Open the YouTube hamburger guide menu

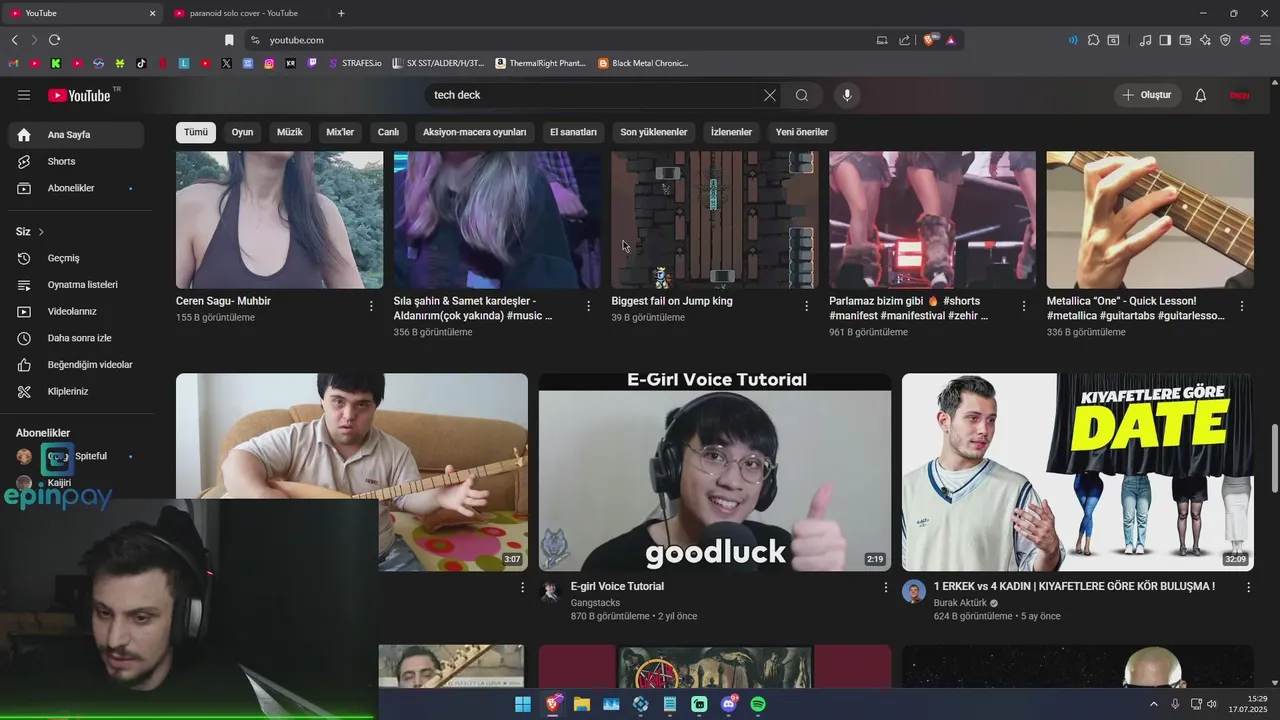pos(24,95)
